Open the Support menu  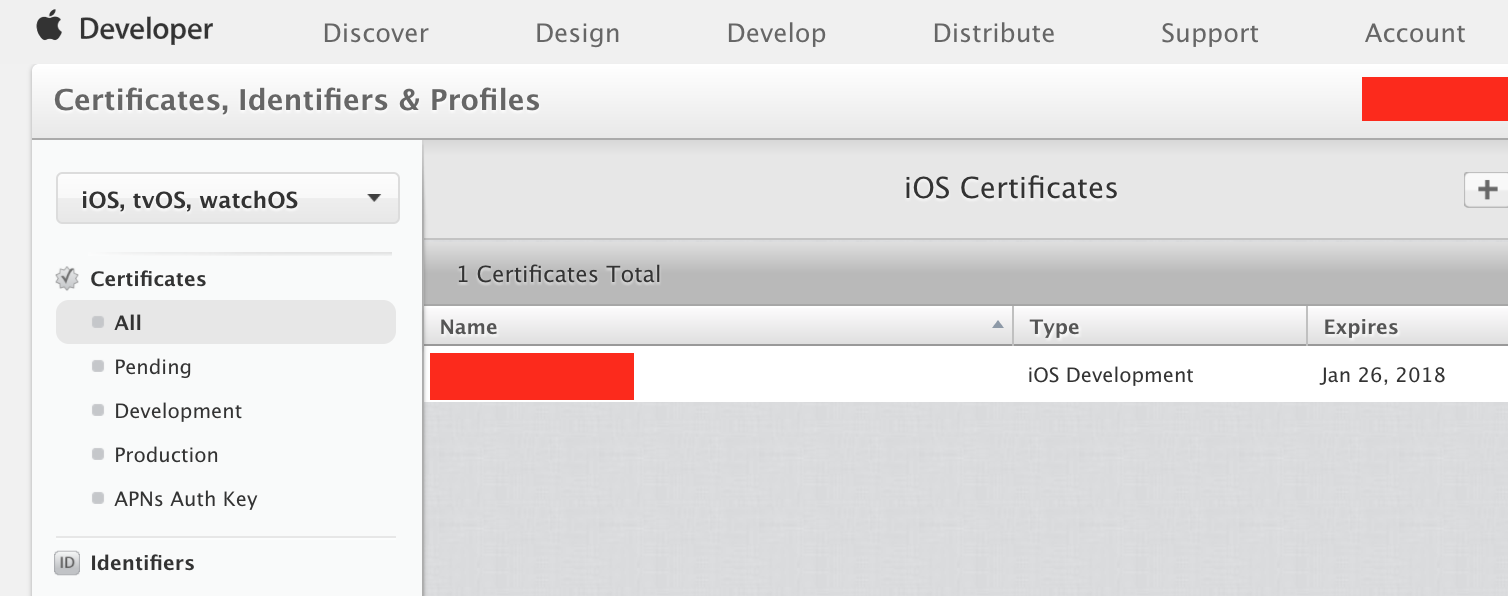pos(1210,33)
